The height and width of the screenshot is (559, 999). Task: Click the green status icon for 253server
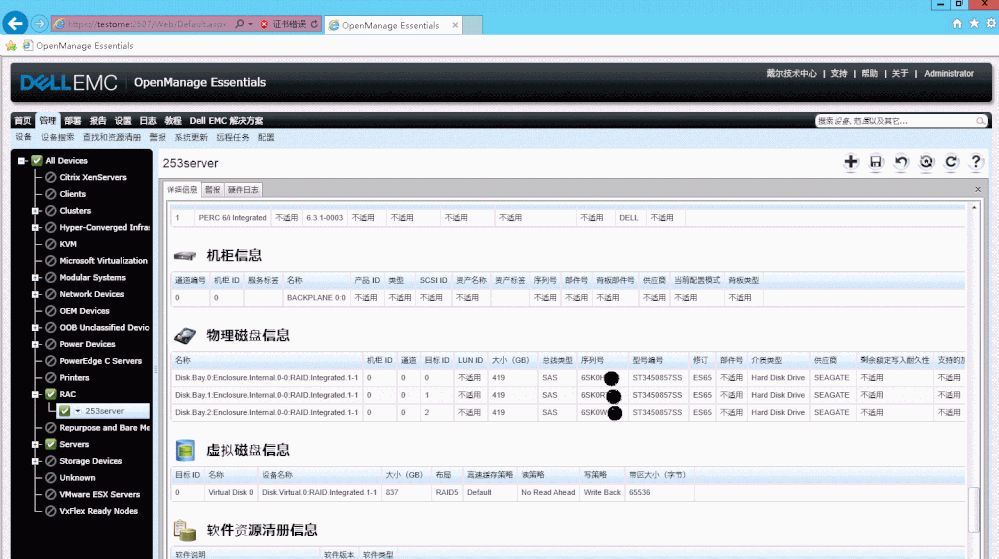[64, 411]
